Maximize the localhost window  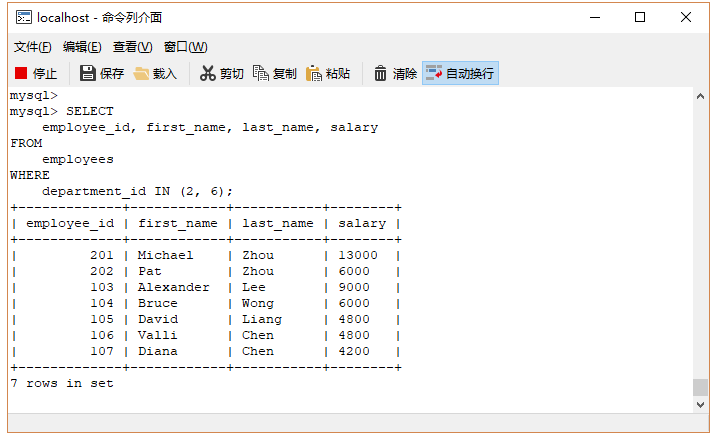[x=640, y=17]
